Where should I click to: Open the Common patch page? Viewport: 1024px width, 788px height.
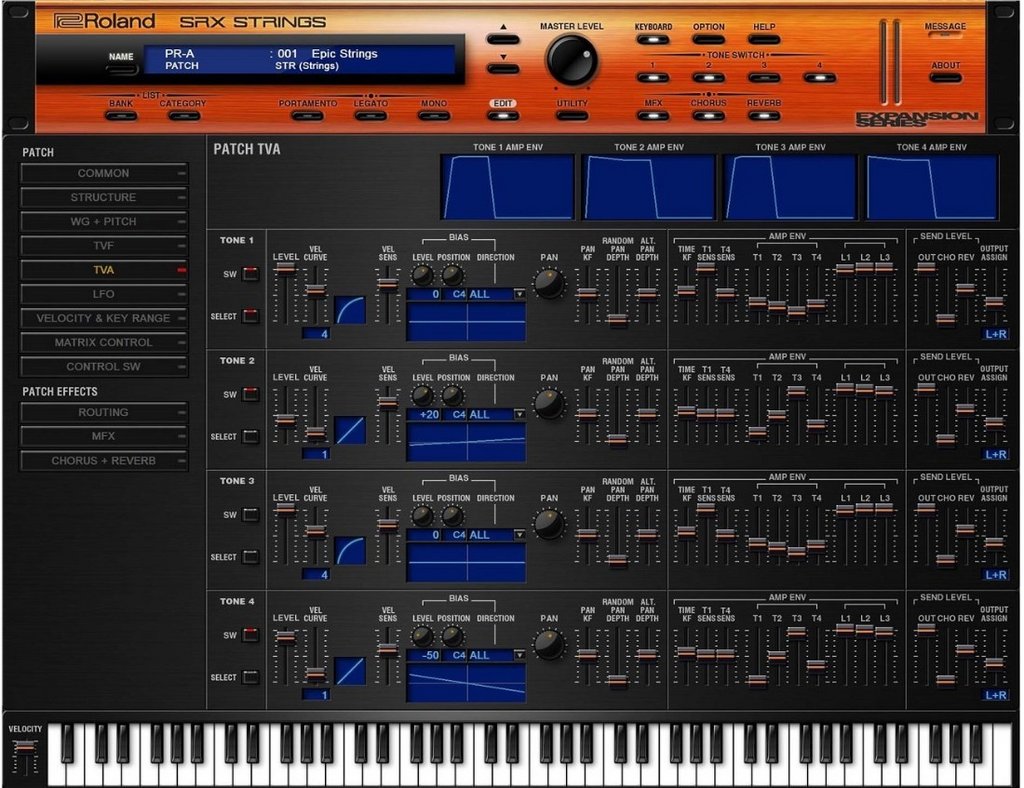pos(104,173)
